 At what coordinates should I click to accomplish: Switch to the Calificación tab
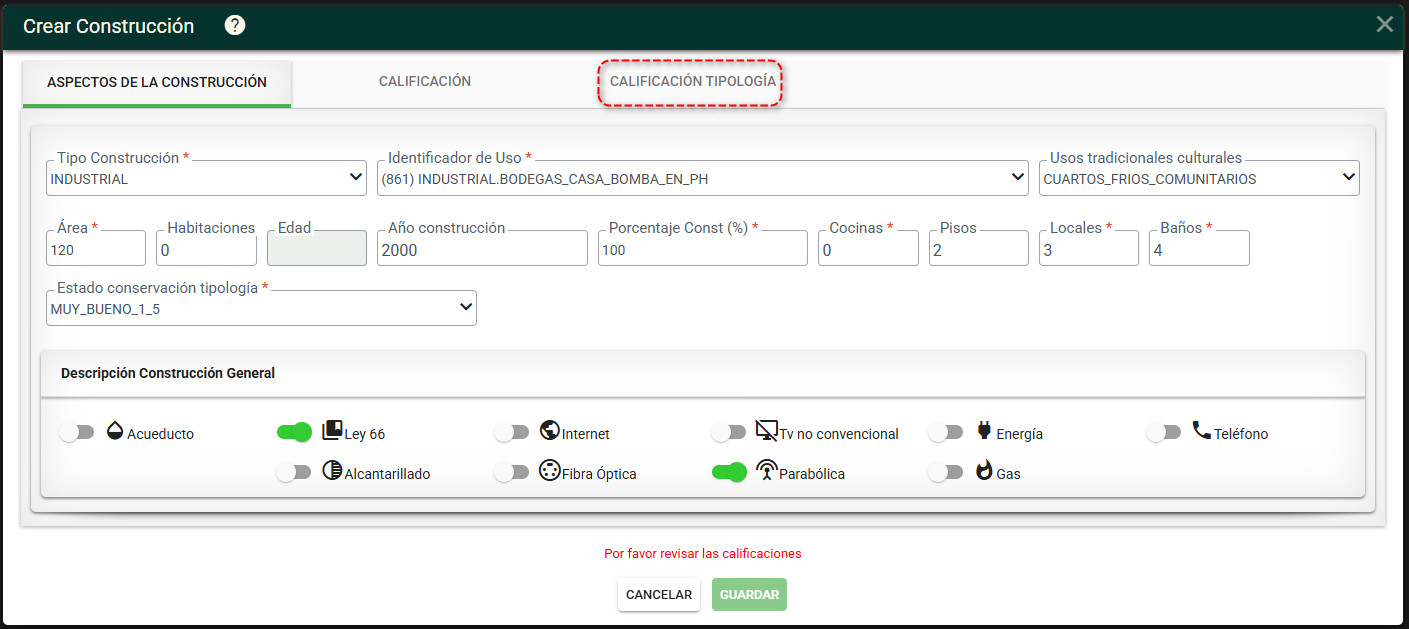[x=425, y=81]
